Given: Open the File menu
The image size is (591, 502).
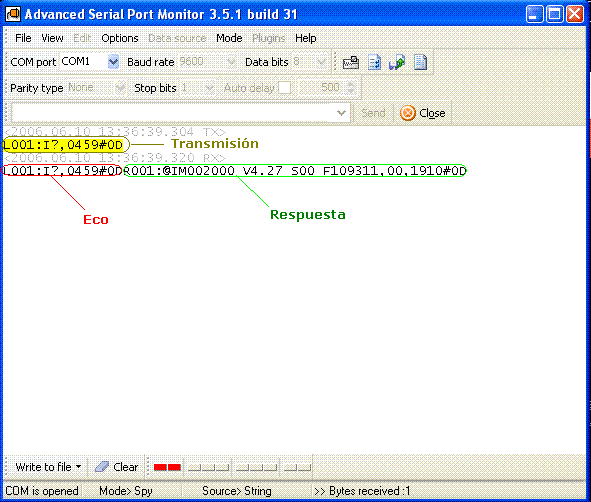Looking at the screenshot, I should pos(23,38).
